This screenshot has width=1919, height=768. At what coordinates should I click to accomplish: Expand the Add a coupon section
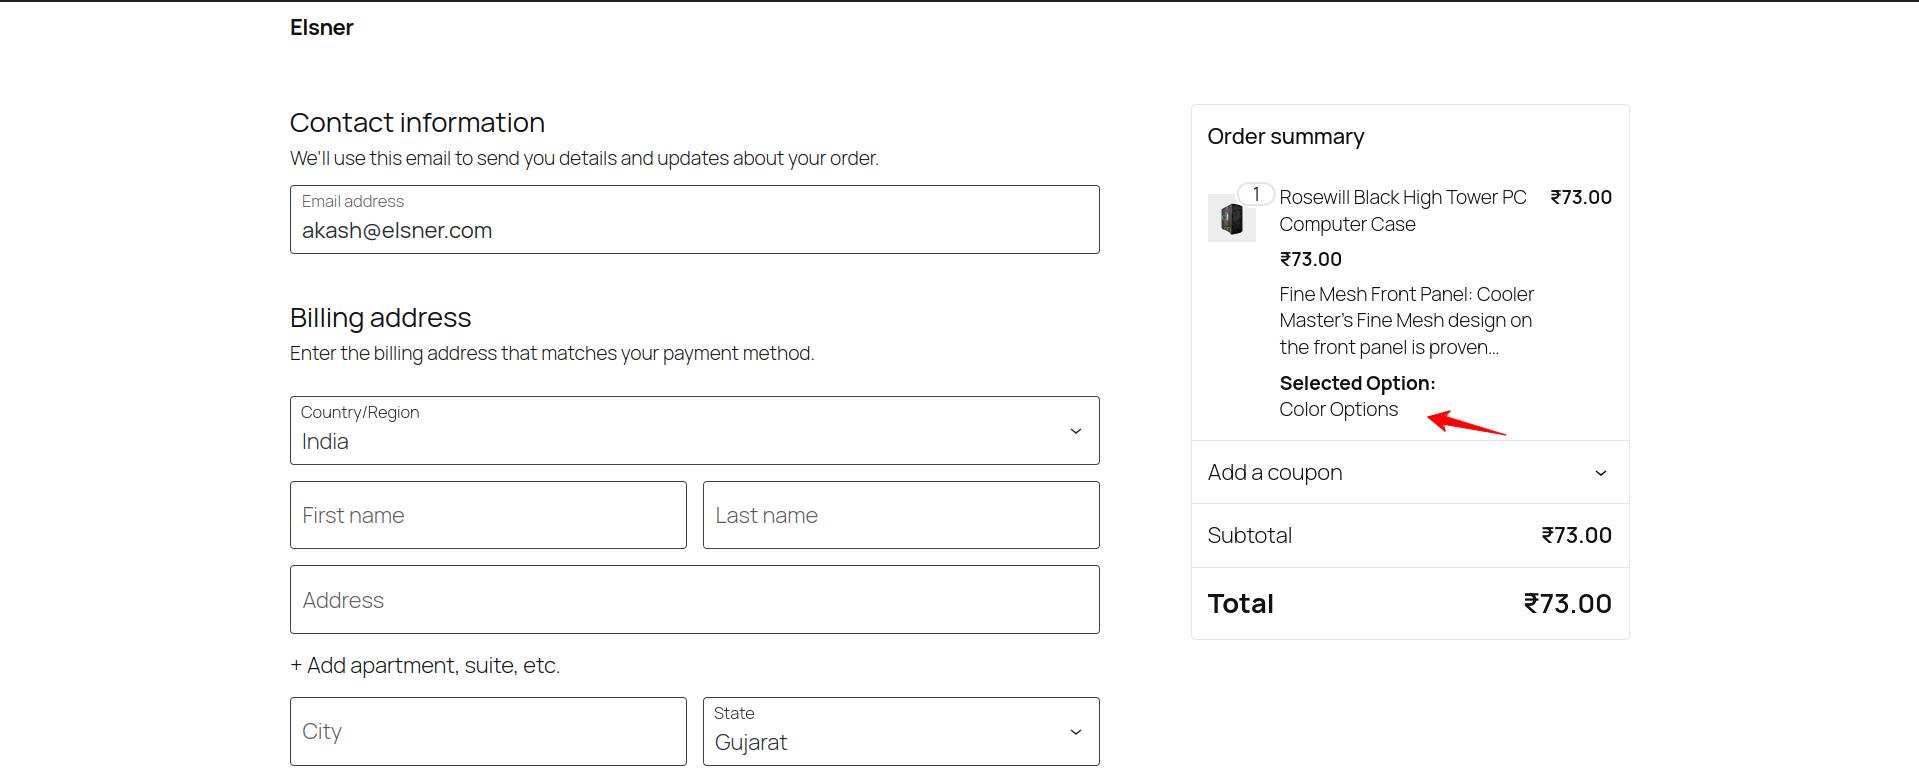pos(1409,473)
